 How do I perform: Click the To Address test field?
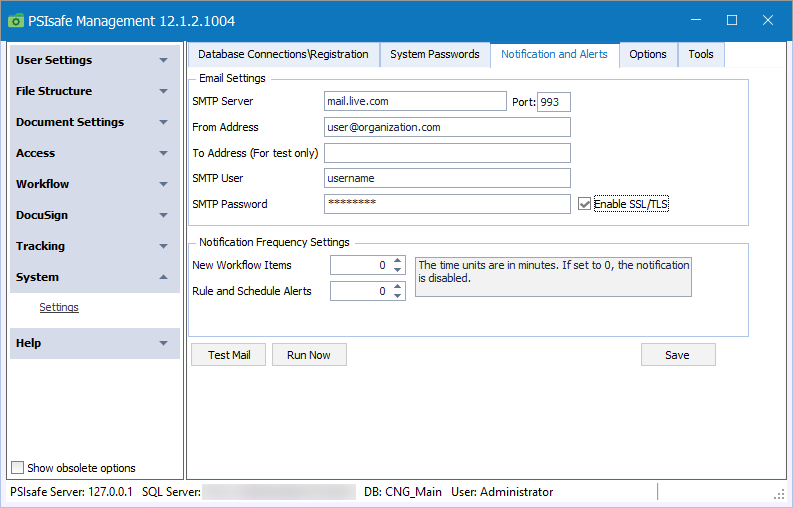(447, 153)
